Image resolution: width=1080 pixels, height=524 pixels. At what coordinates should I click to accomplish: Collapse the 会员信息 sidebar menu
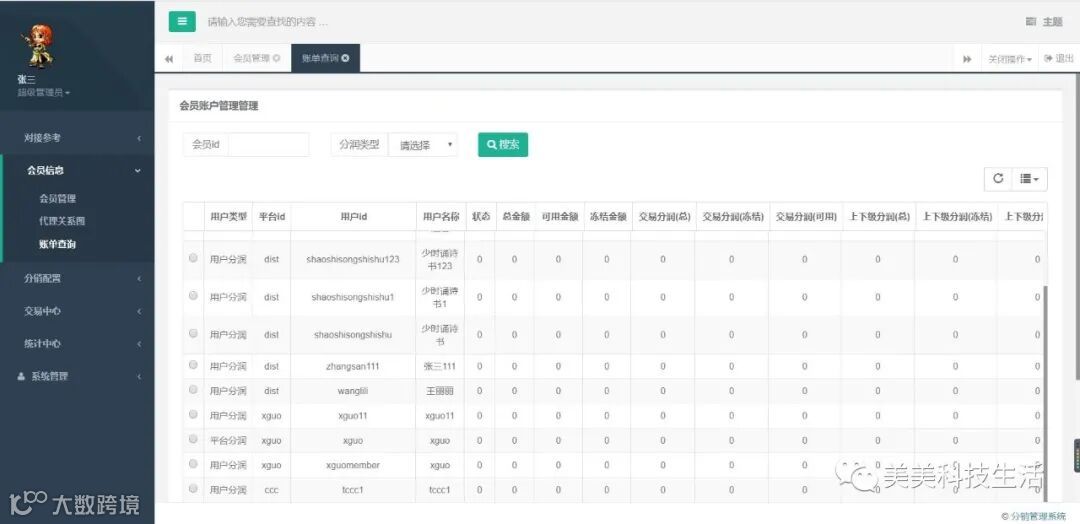pos(77,170)
